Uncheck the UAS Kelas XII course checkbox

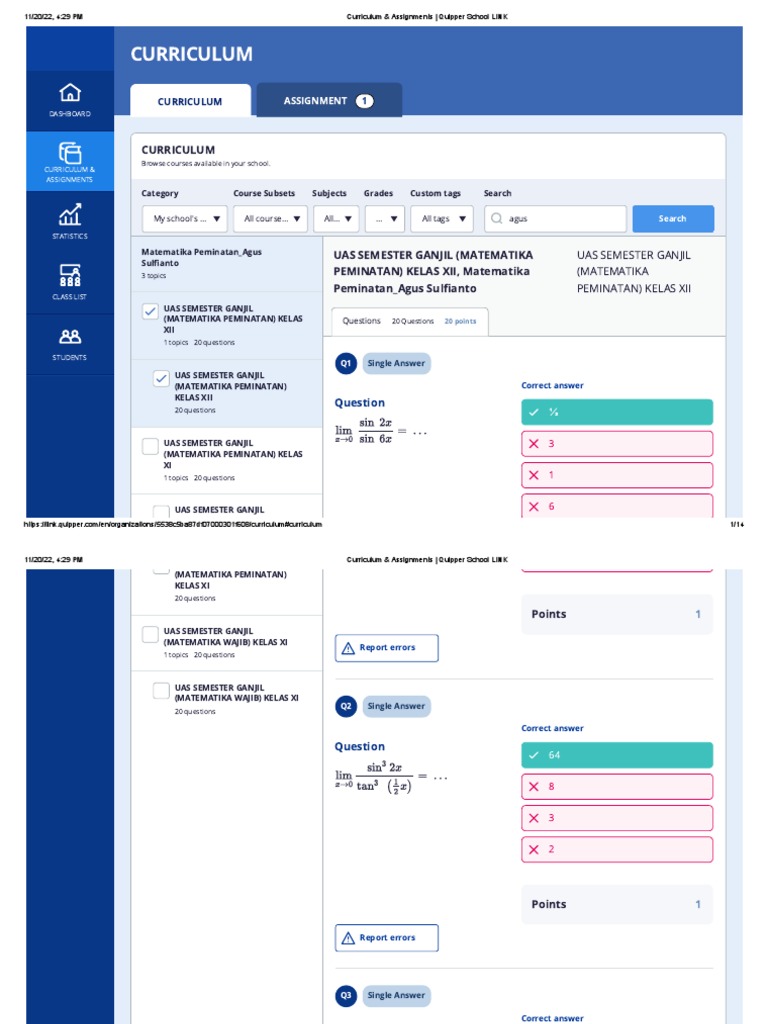pos(150,312)
